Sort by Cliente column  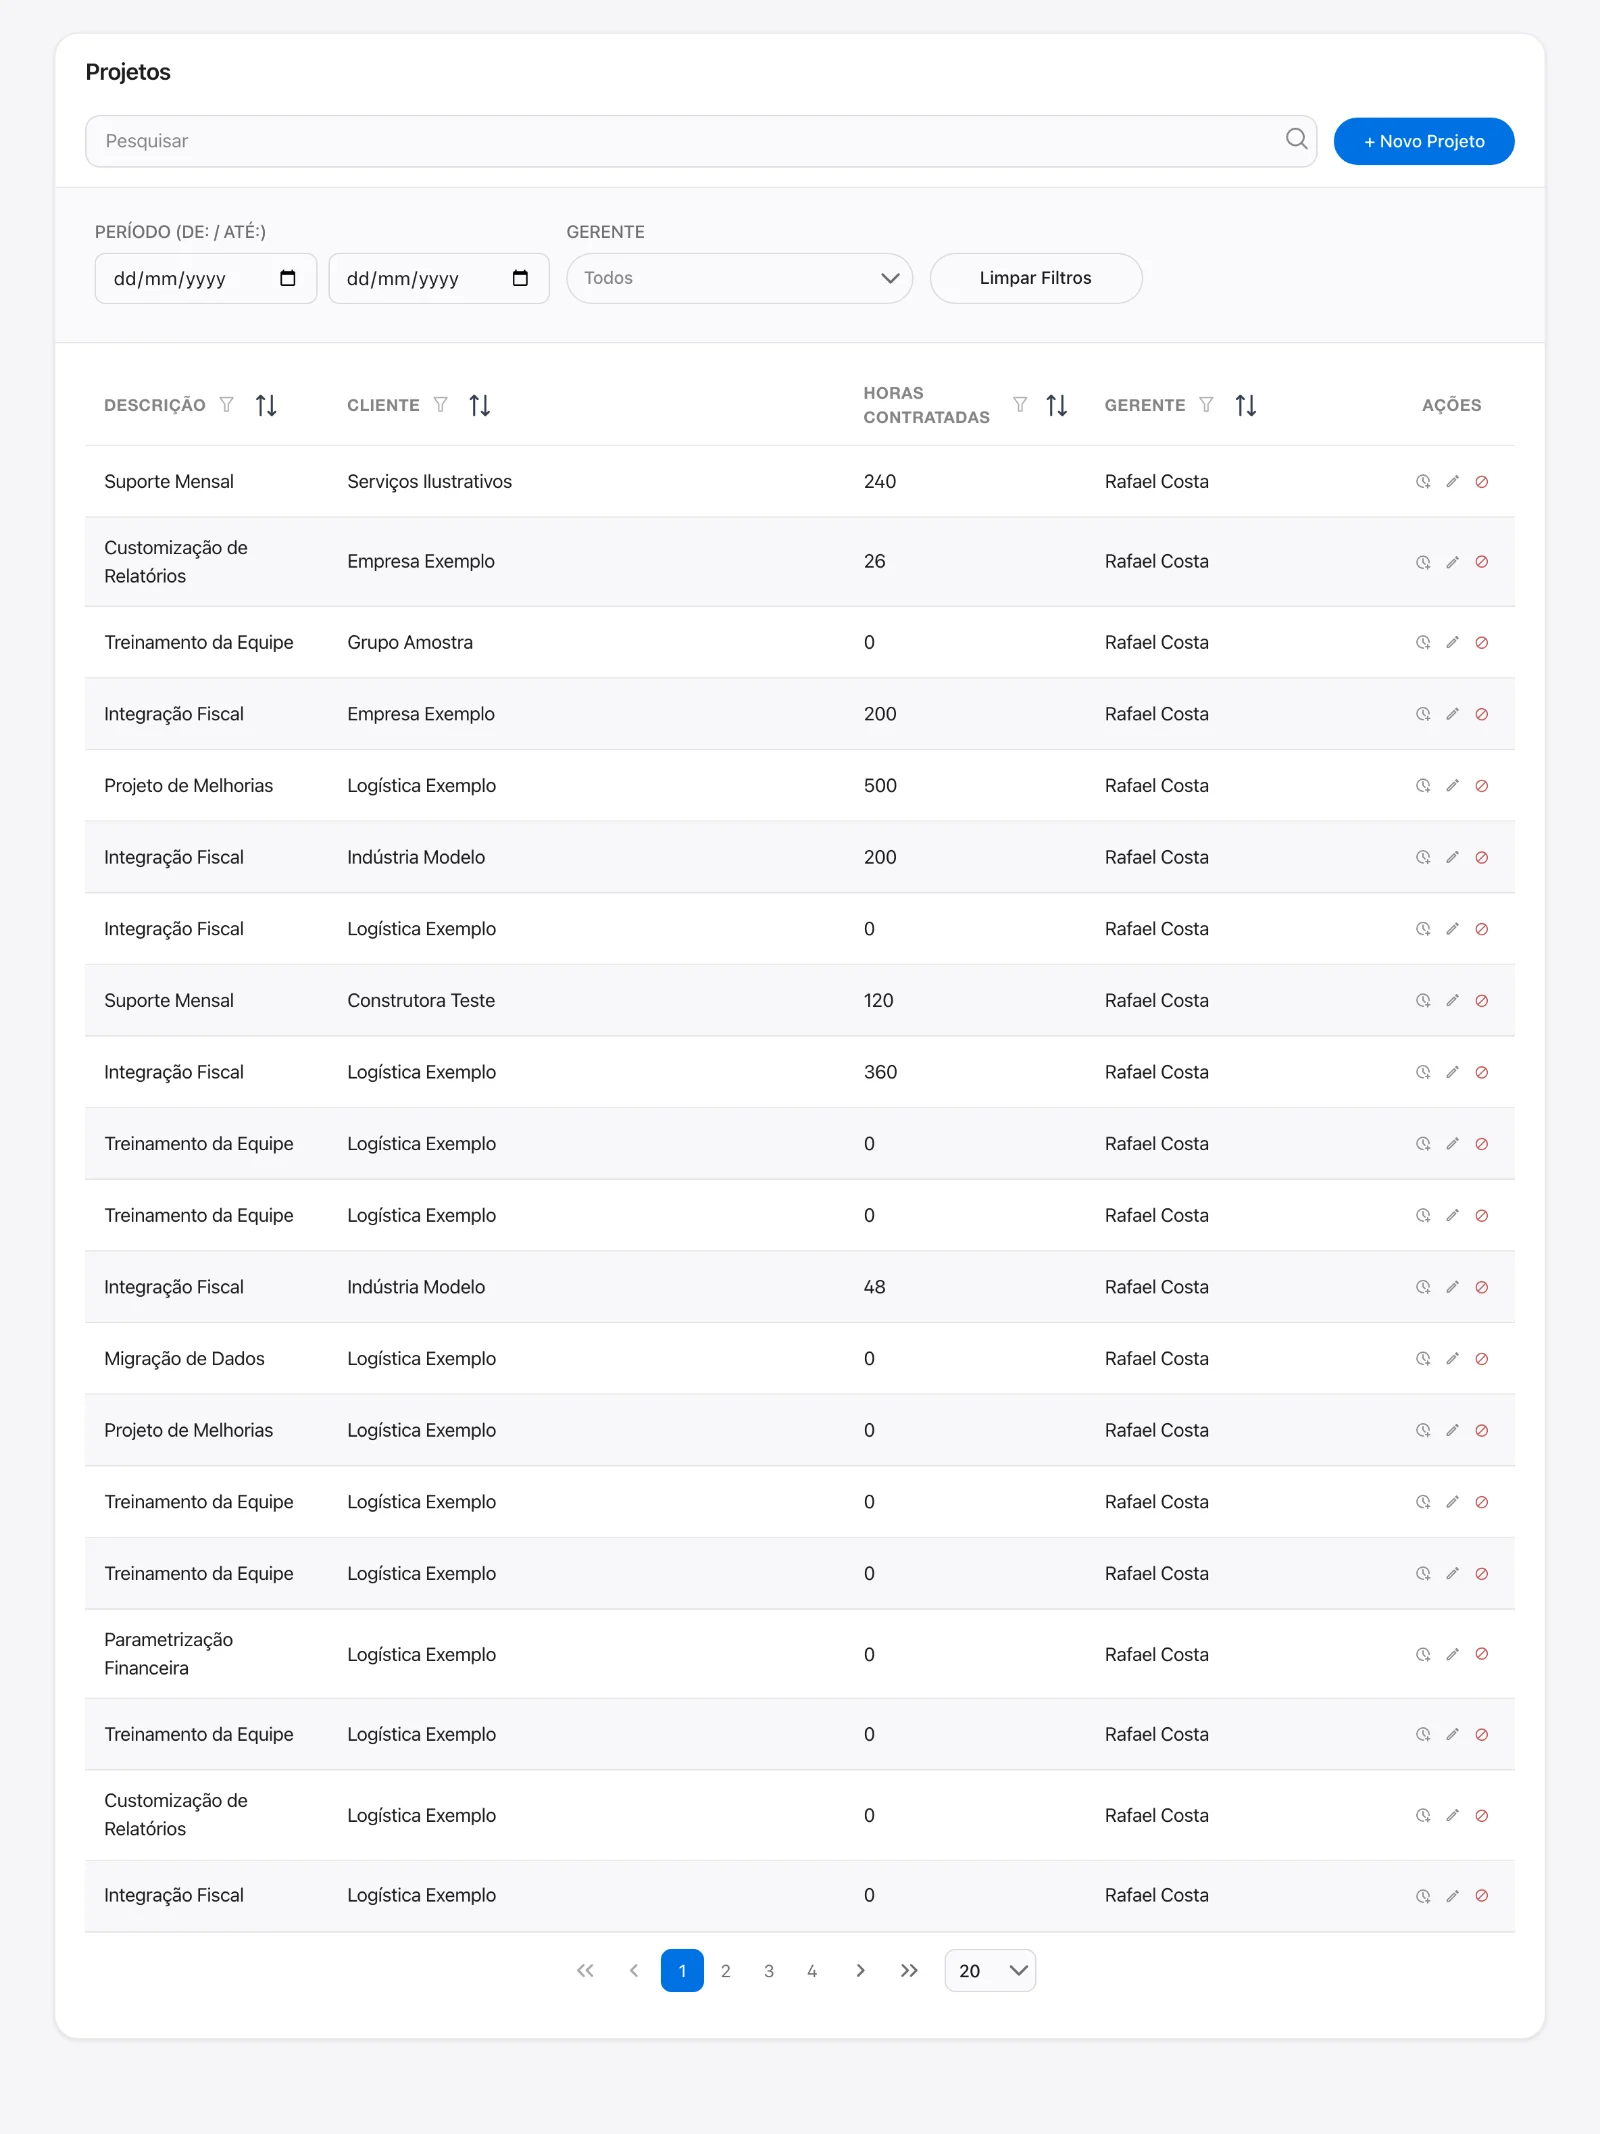click(480, 405)
